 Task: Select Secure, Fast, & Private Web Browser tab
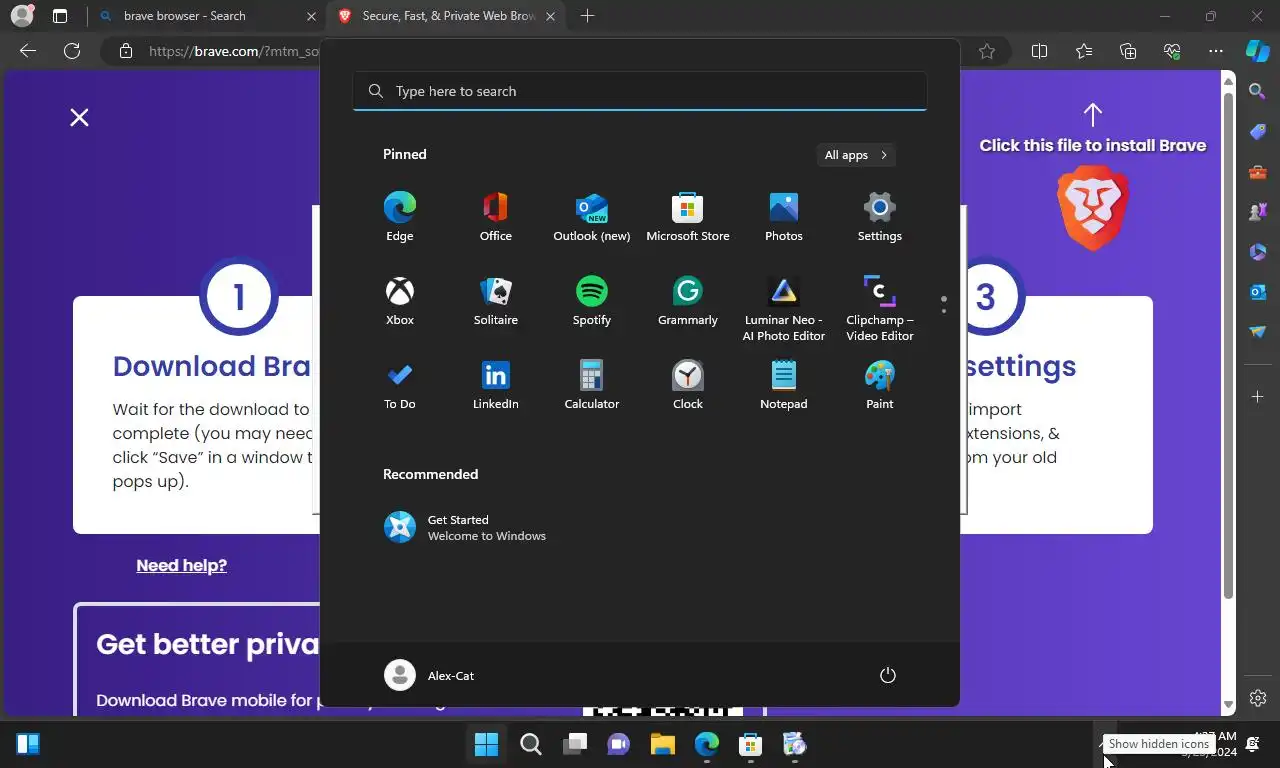click(x=448, y=16)
